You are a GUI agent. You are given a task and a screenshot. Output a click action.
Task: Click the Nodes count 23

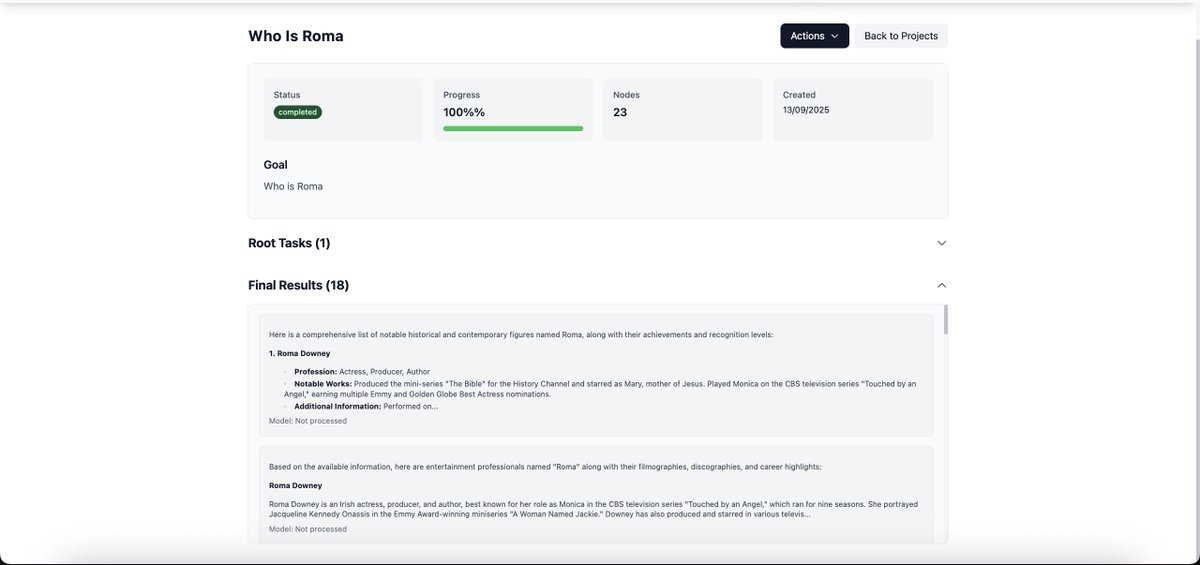[x=620, y=112]
